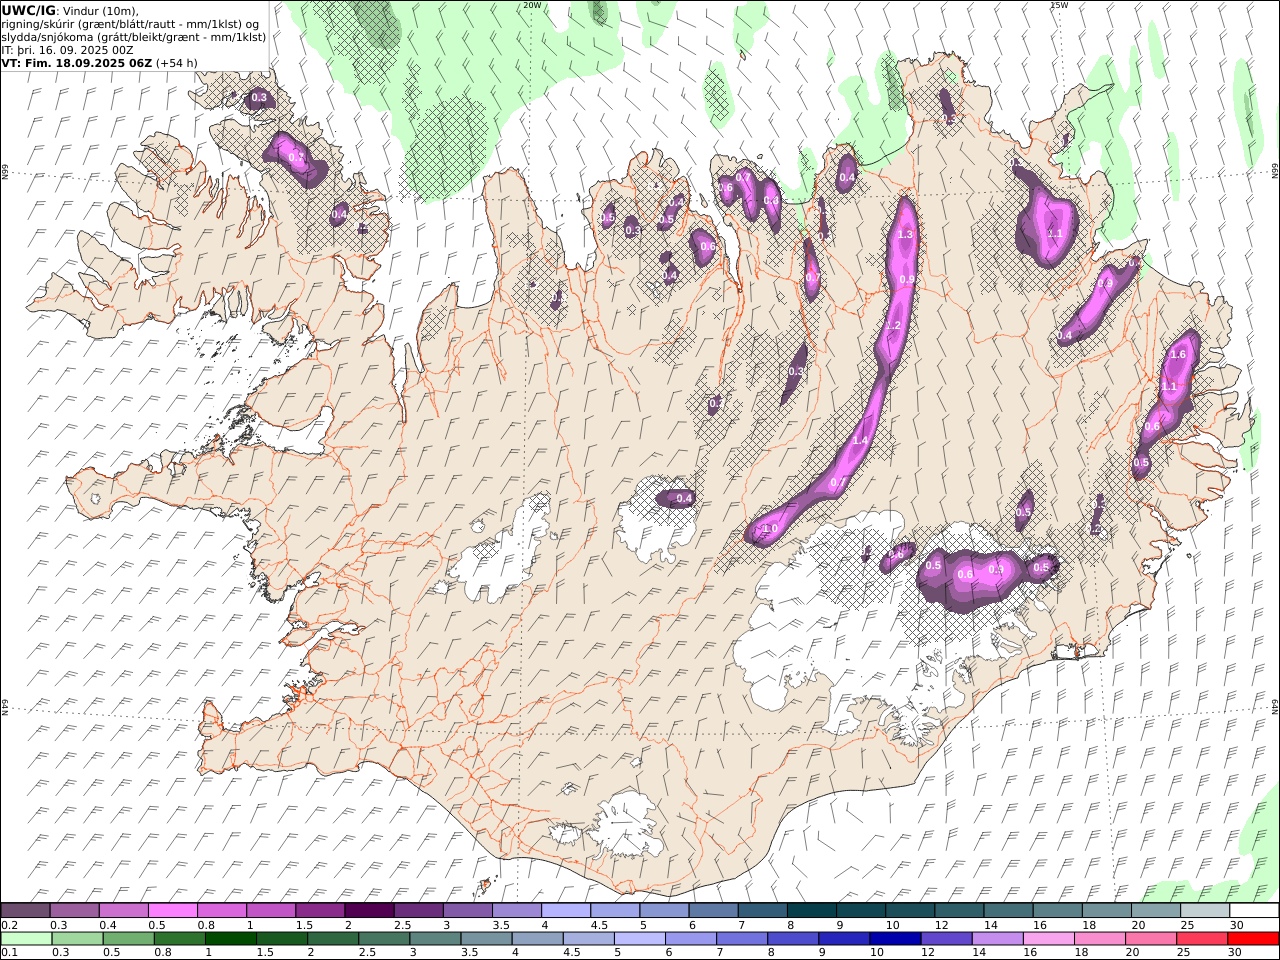Viewport: 1280px width, 960px height.
Task: Pick the light purple 14 mm rain swatch
Action: [x=999, y=939]
